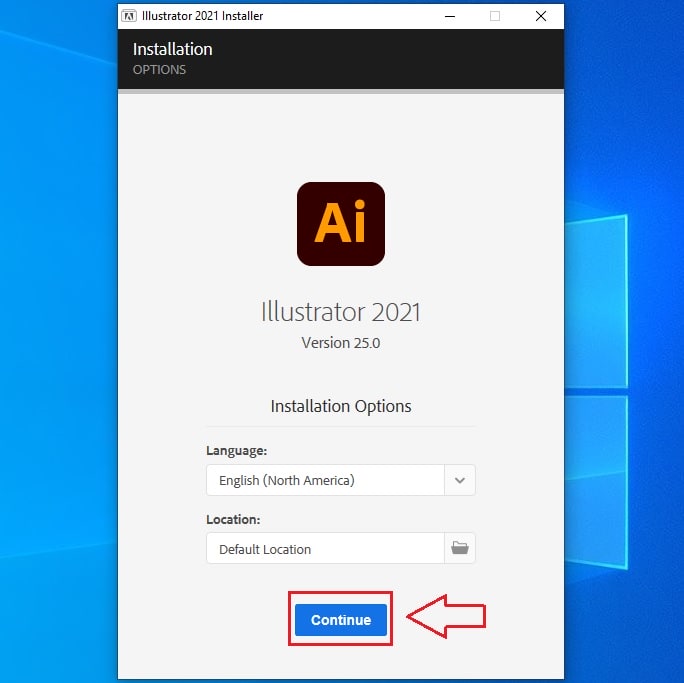Click the Illustrator Ai logo icon
Screen dimensions: 684x683
coord(341,224)
